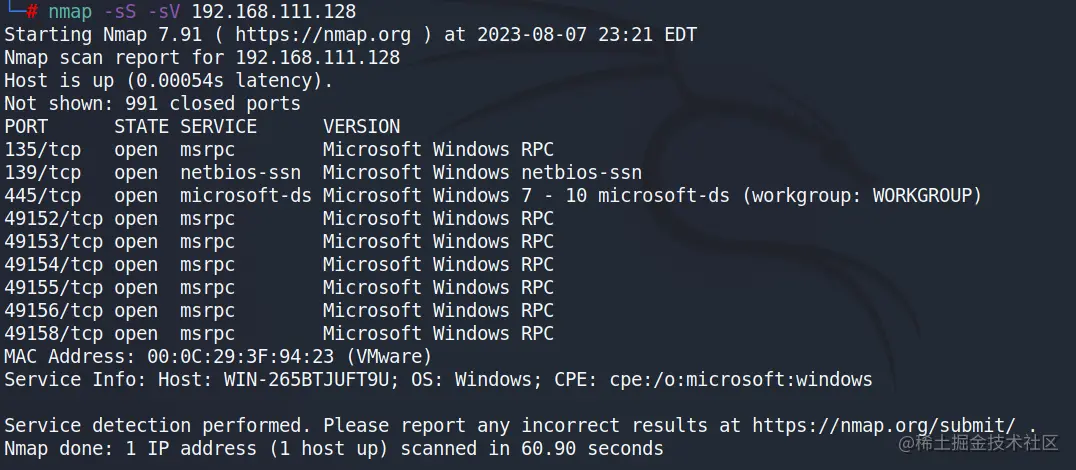The width and height of the screenshot is (1076, 470).
Task: Click the microsoft-ds service name
Action: (x=246, y=196)
